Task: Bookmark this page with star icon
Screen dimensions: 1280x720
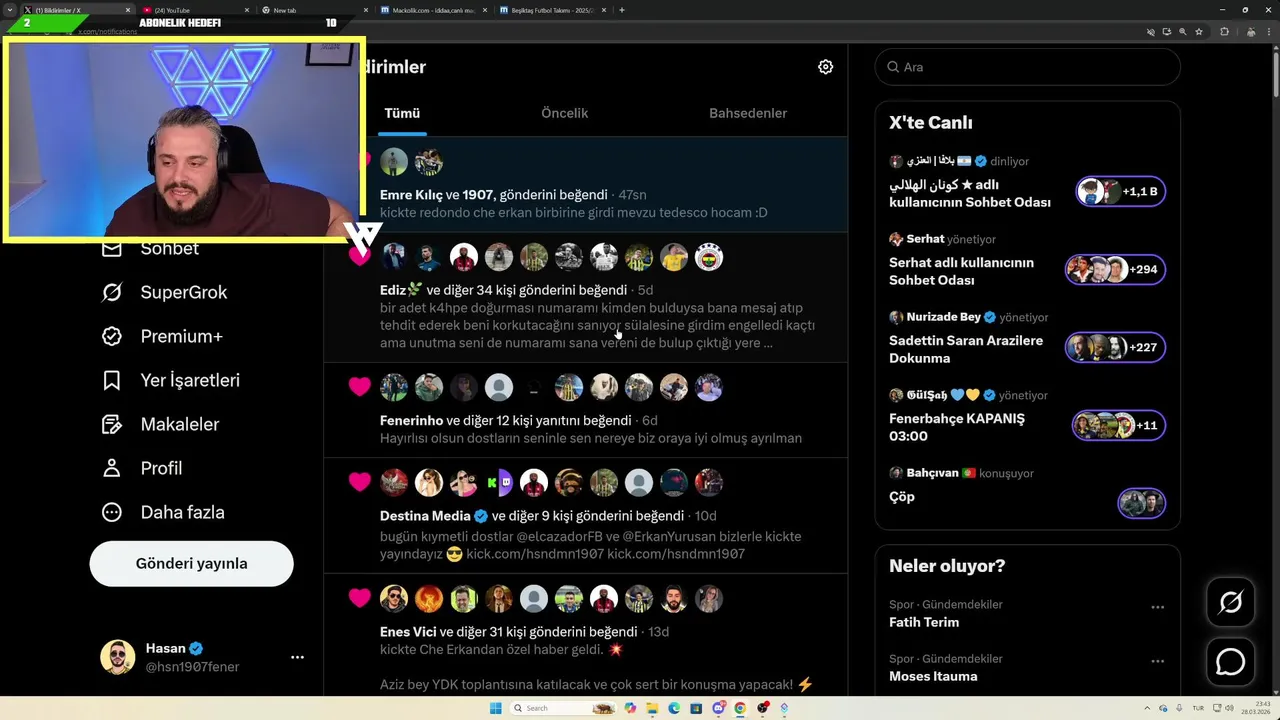Action: click(1199, 31)
